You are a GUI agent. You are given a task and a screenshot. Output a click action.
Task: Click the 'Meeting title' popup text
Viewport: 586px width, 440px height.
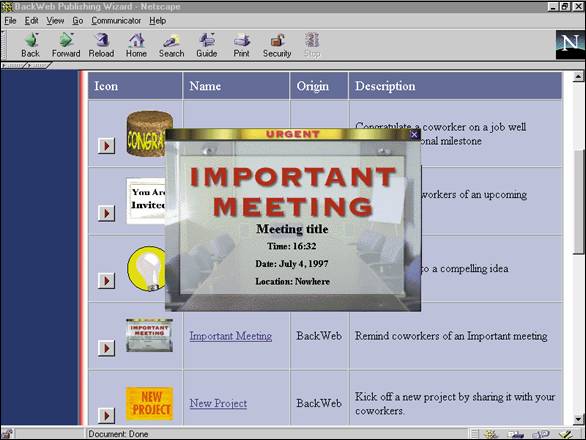point(292,229)
